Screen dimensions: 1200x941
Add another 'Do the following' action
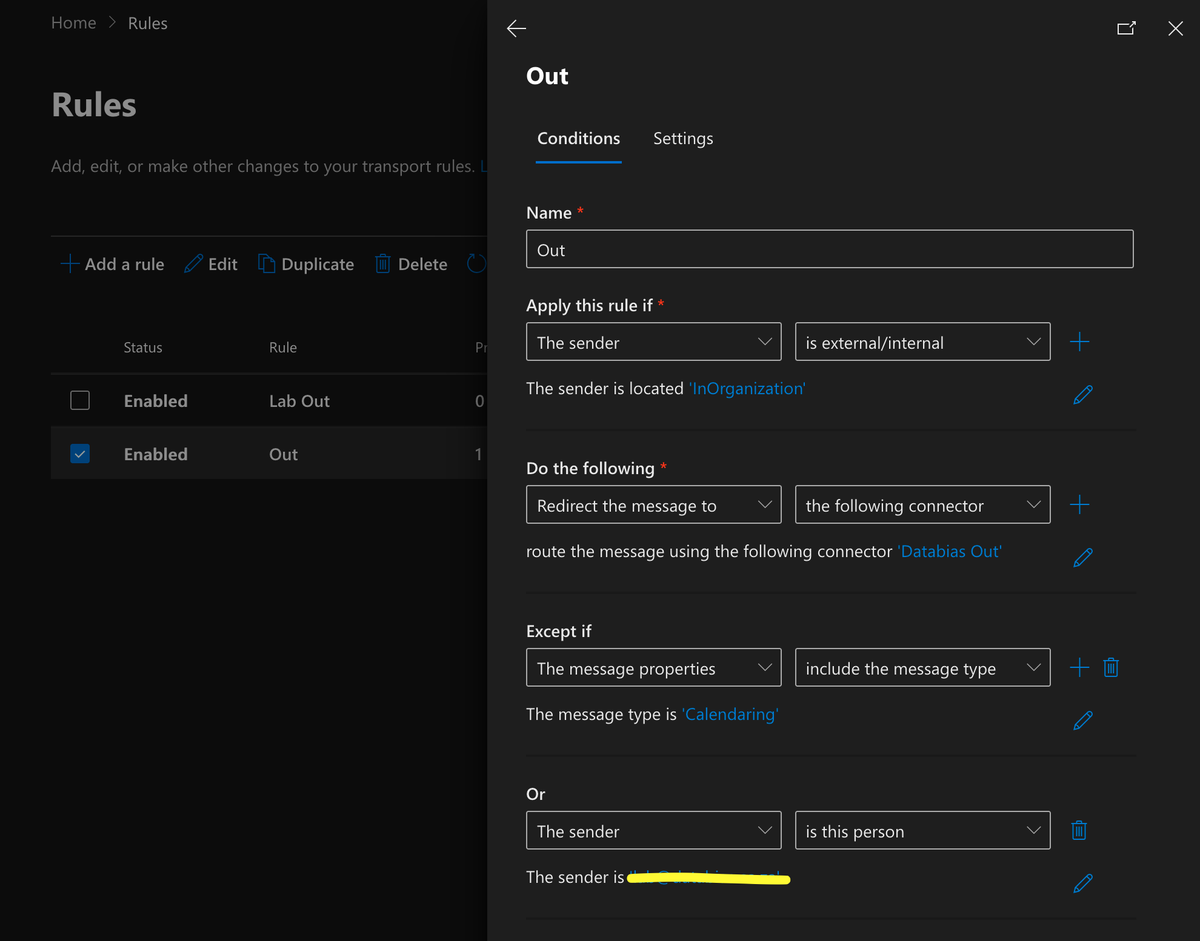[x=1079, y=505]
